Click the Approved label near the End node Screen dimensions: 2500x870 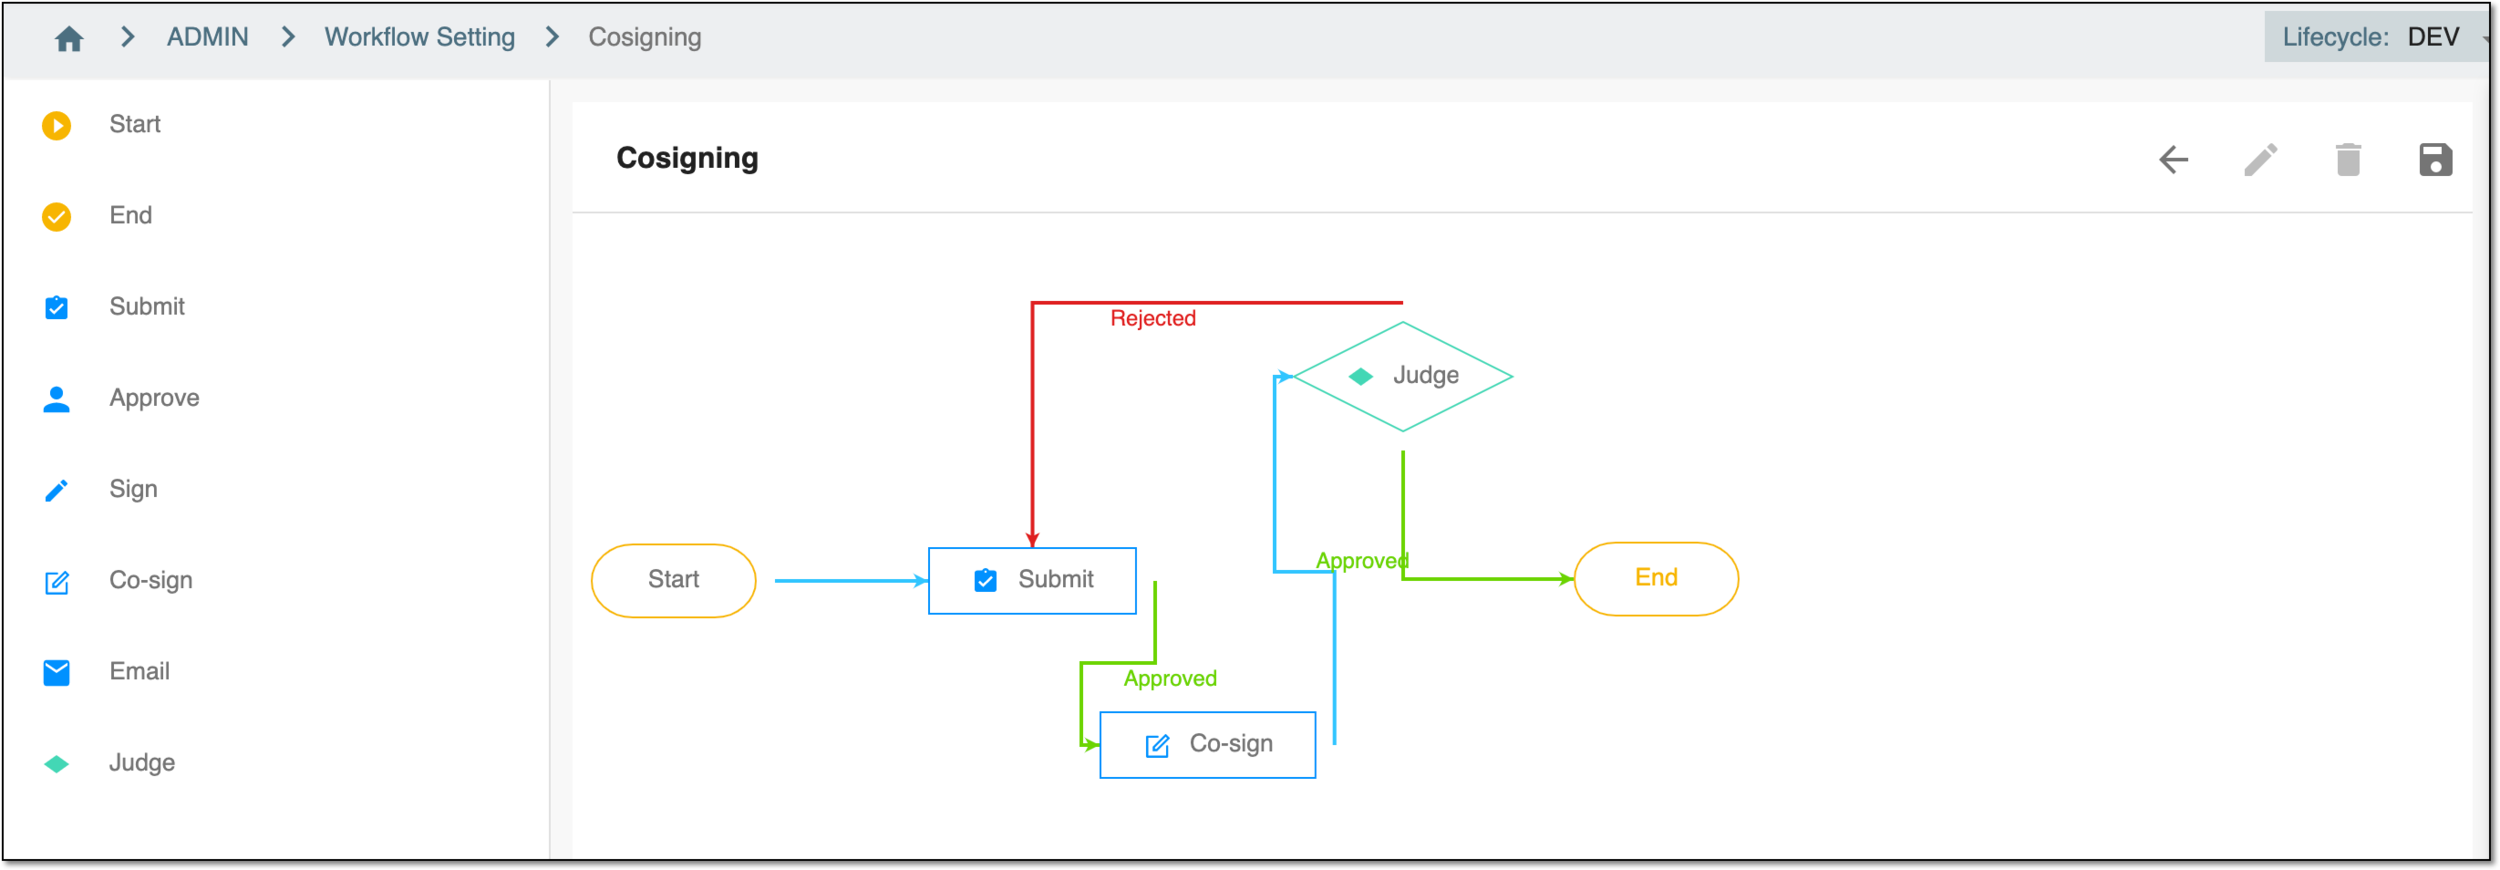(1362, 561)
